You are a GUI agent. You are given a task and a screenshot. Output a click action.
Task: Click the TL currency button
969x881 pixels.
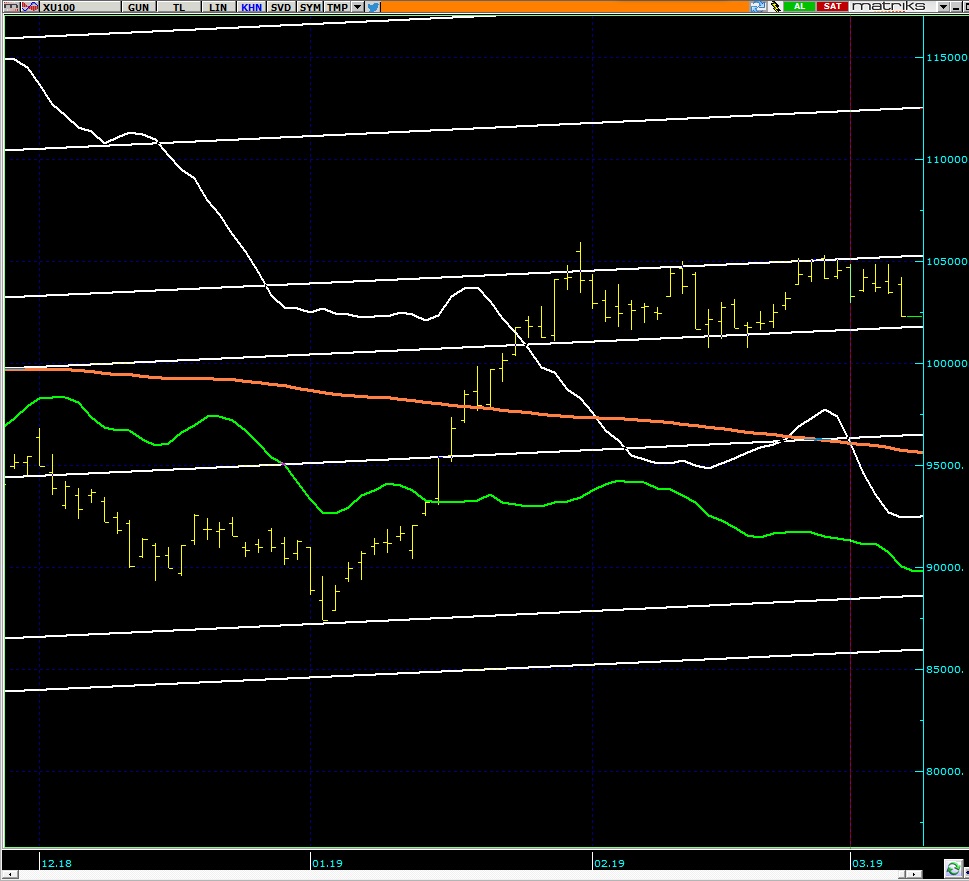[179, 7]
